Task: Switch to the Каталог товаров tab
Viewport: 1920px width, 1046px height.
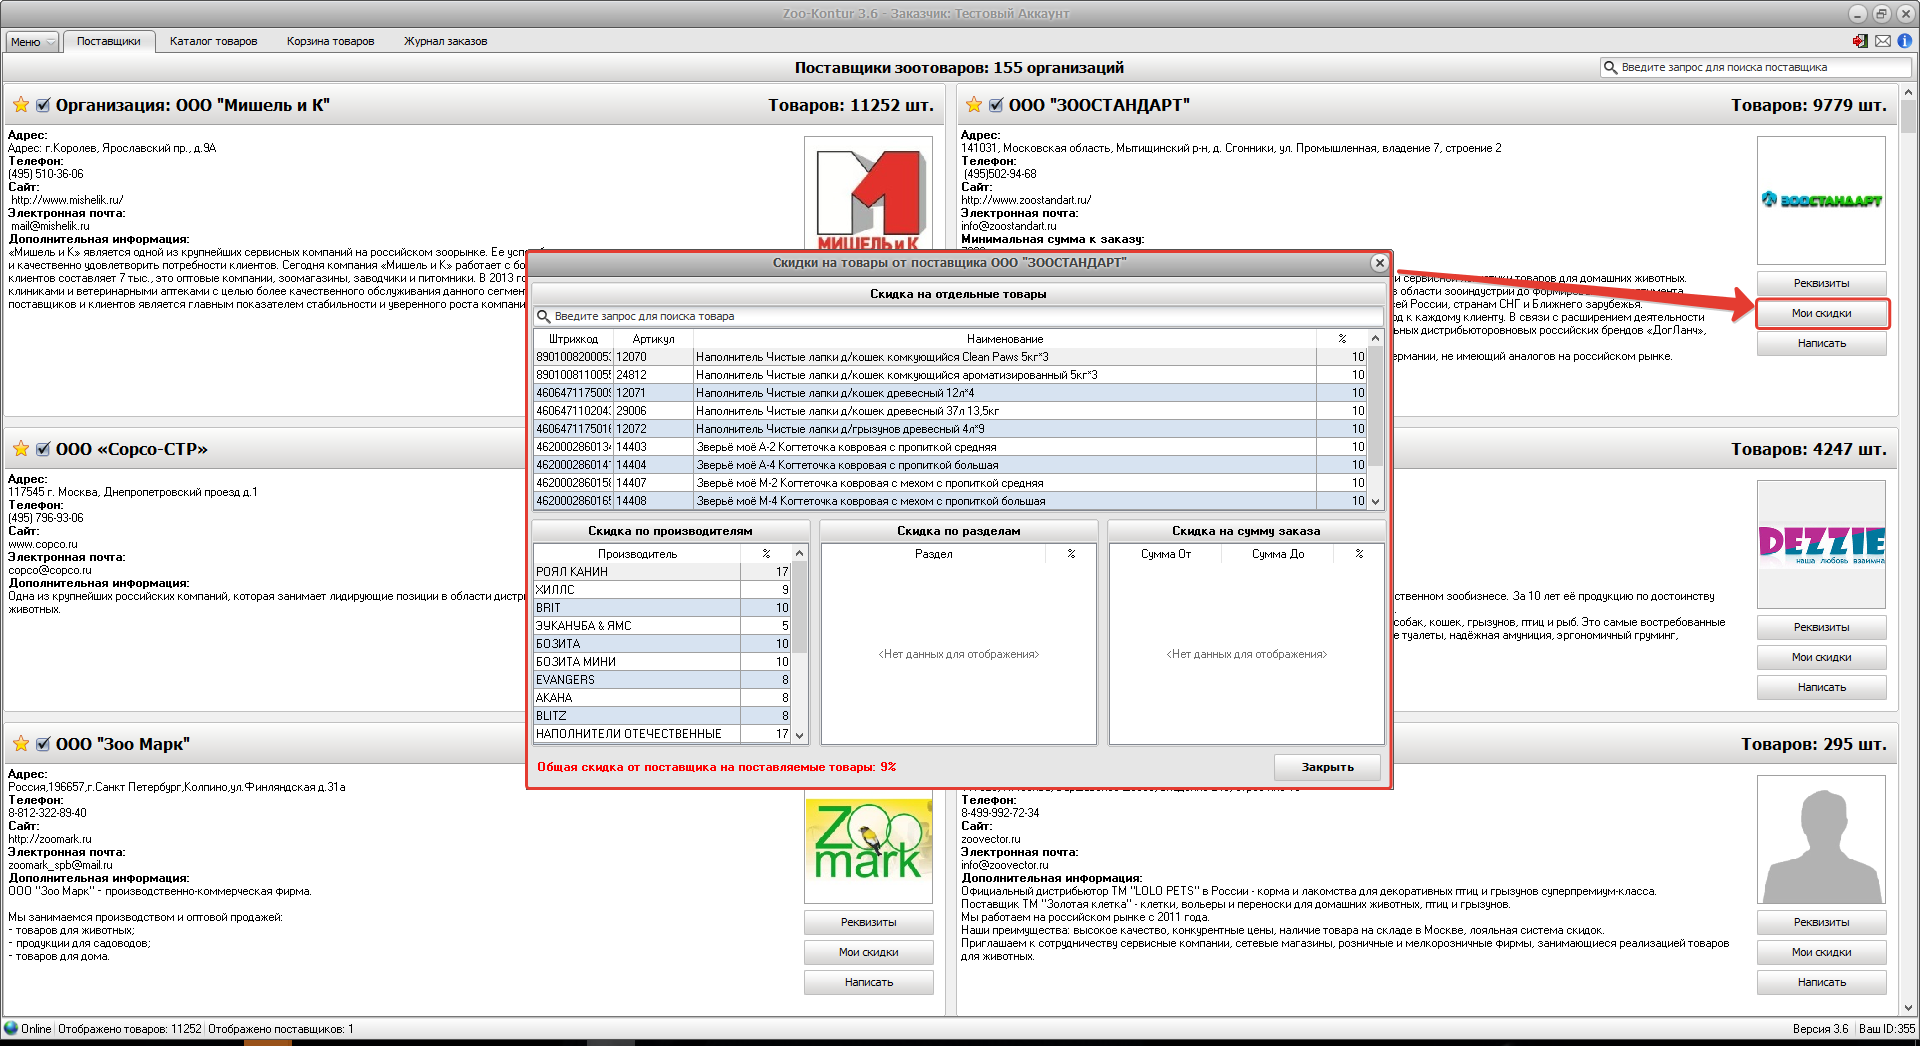Action: point(213,41)
